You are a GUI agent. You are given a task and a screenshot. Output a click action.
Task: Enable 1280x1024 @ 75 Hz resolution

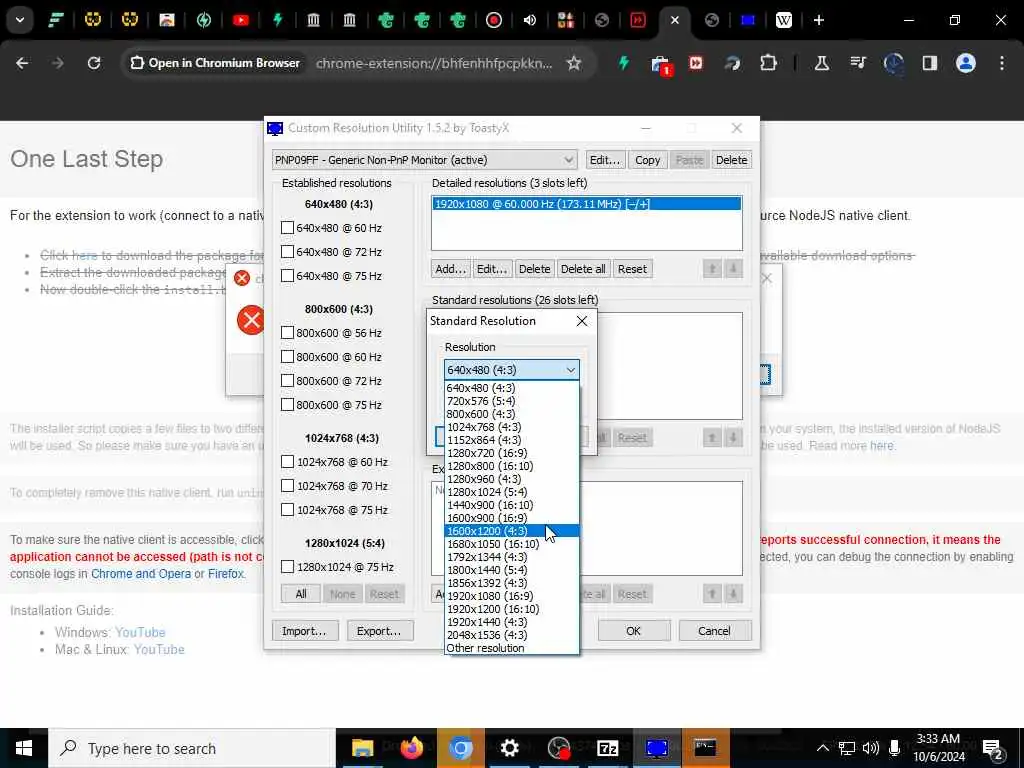(287, 567)
